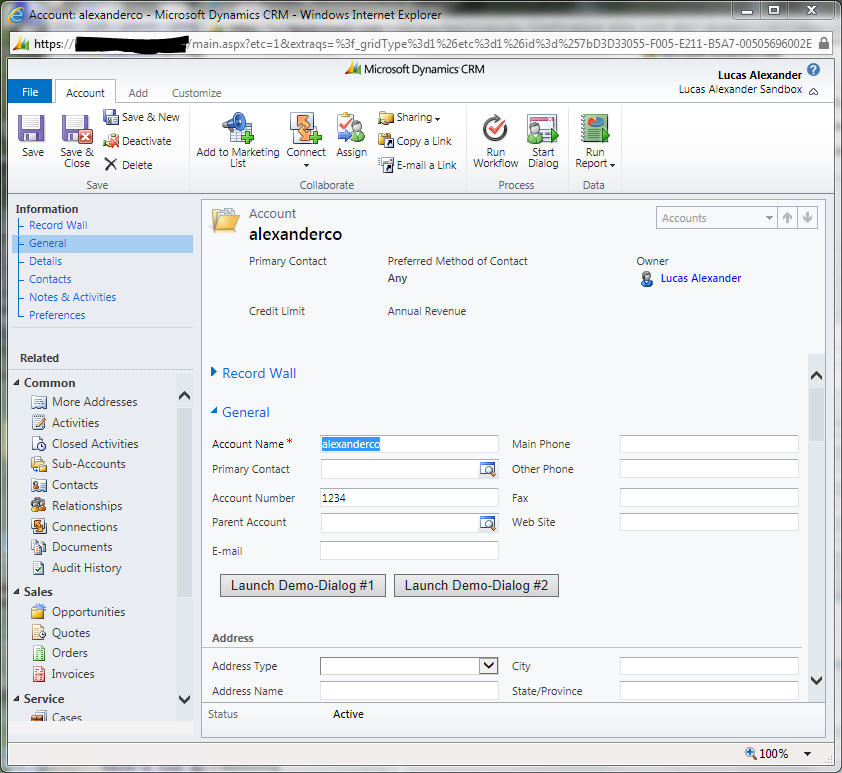Viewport: 842px width, 773px height.
Task: Open Documents
Action: [72, 547]
